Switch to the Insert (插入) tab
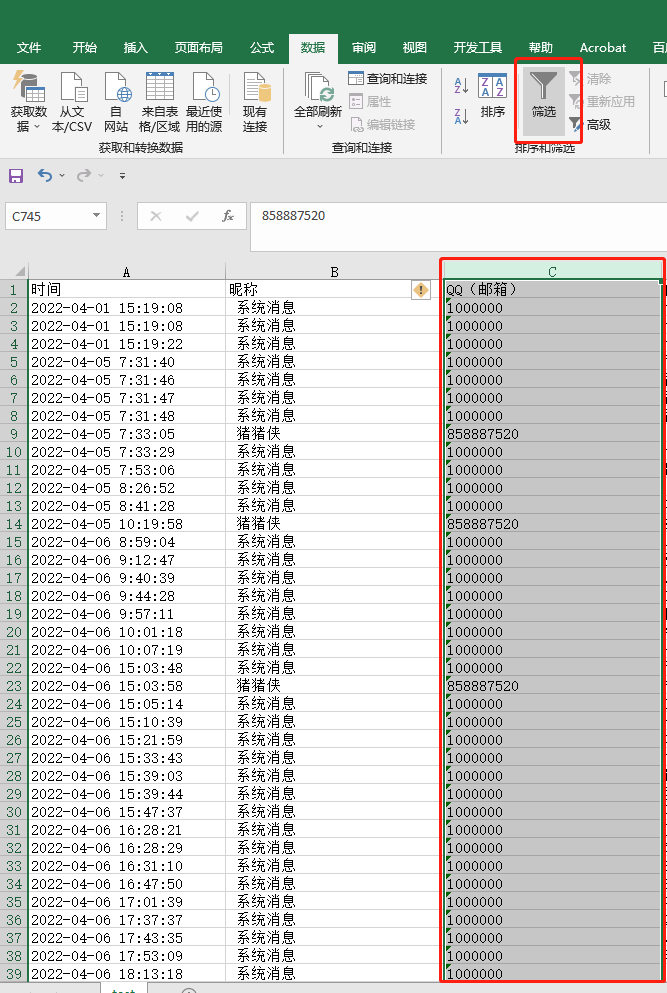Image resolution: width=667 pixels, height=993 pixels. [136, 47]
